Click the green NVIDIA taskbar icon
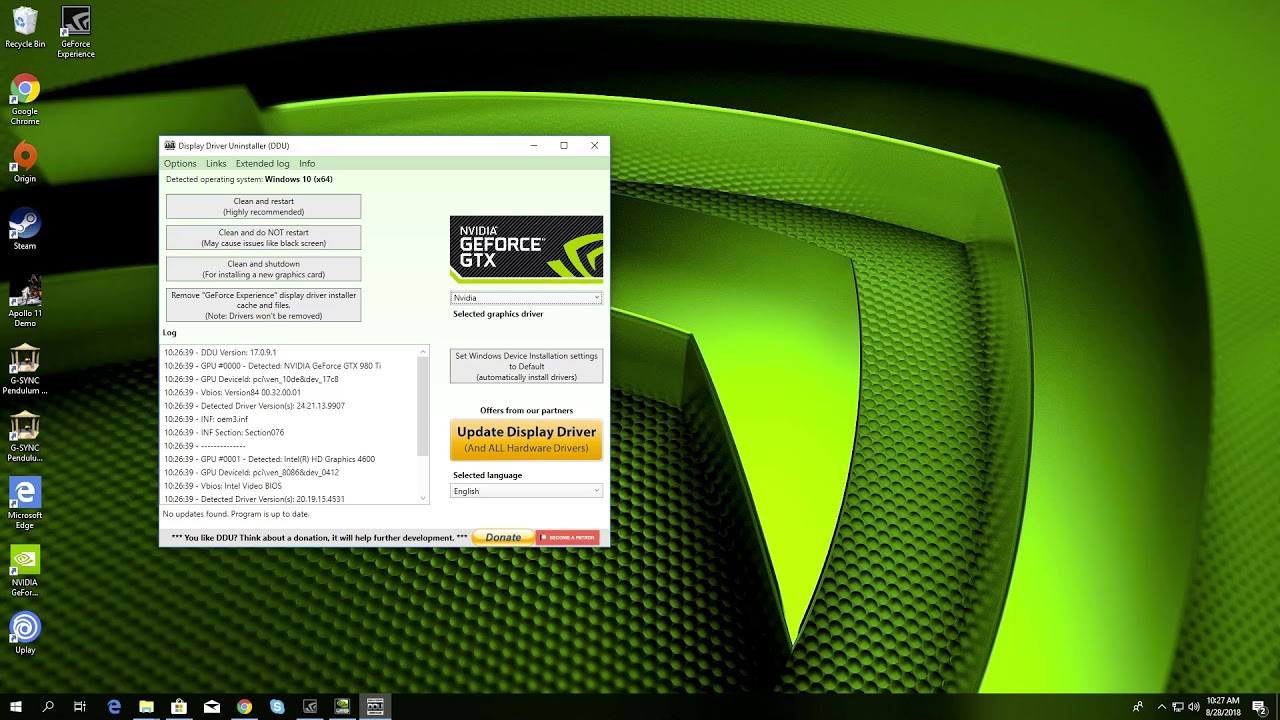Image resolution: width=1280 pixels, height=720 pixels. pyautogui.click(x=342, y=707)
